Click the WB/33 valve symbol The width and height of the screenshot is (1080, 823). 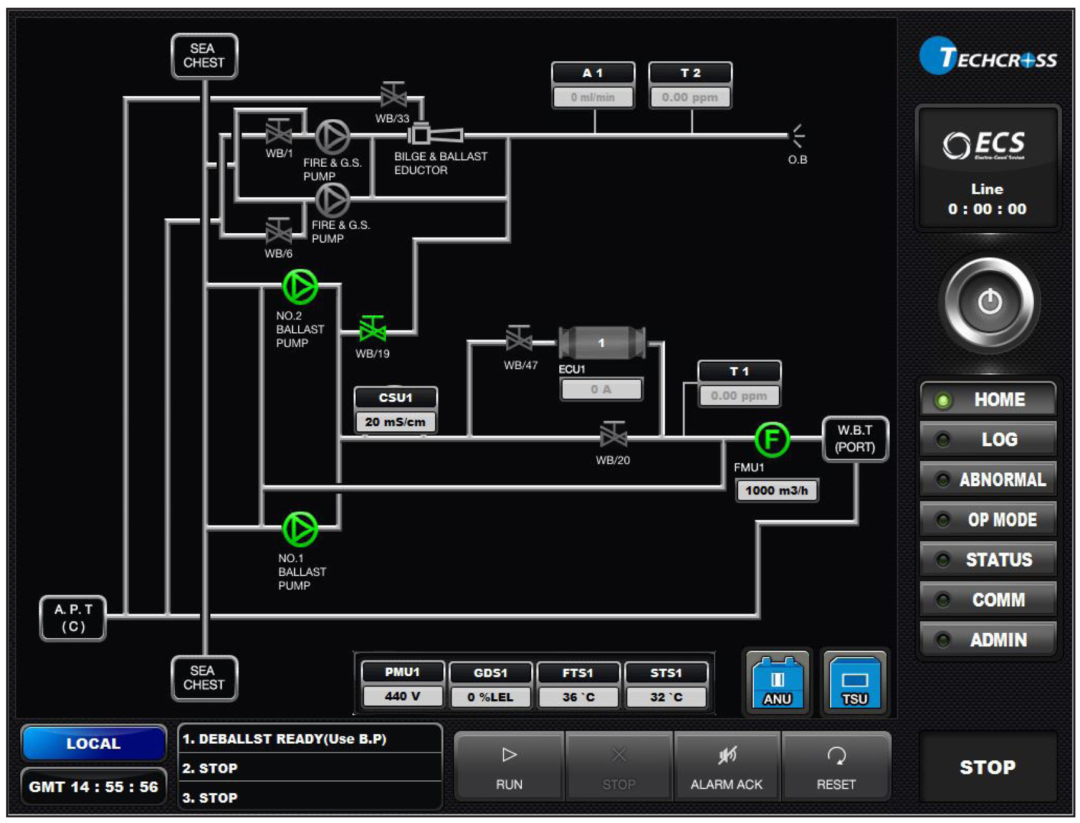point(392,97)
